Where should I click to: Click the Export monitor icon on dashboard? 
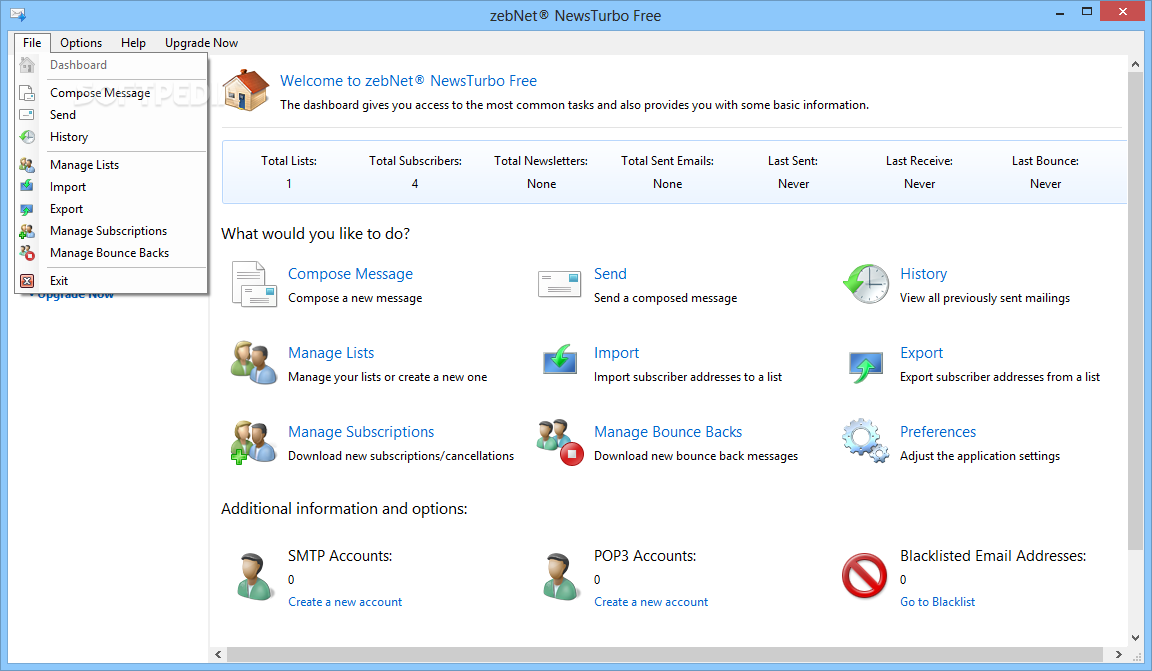coord(865,365)
